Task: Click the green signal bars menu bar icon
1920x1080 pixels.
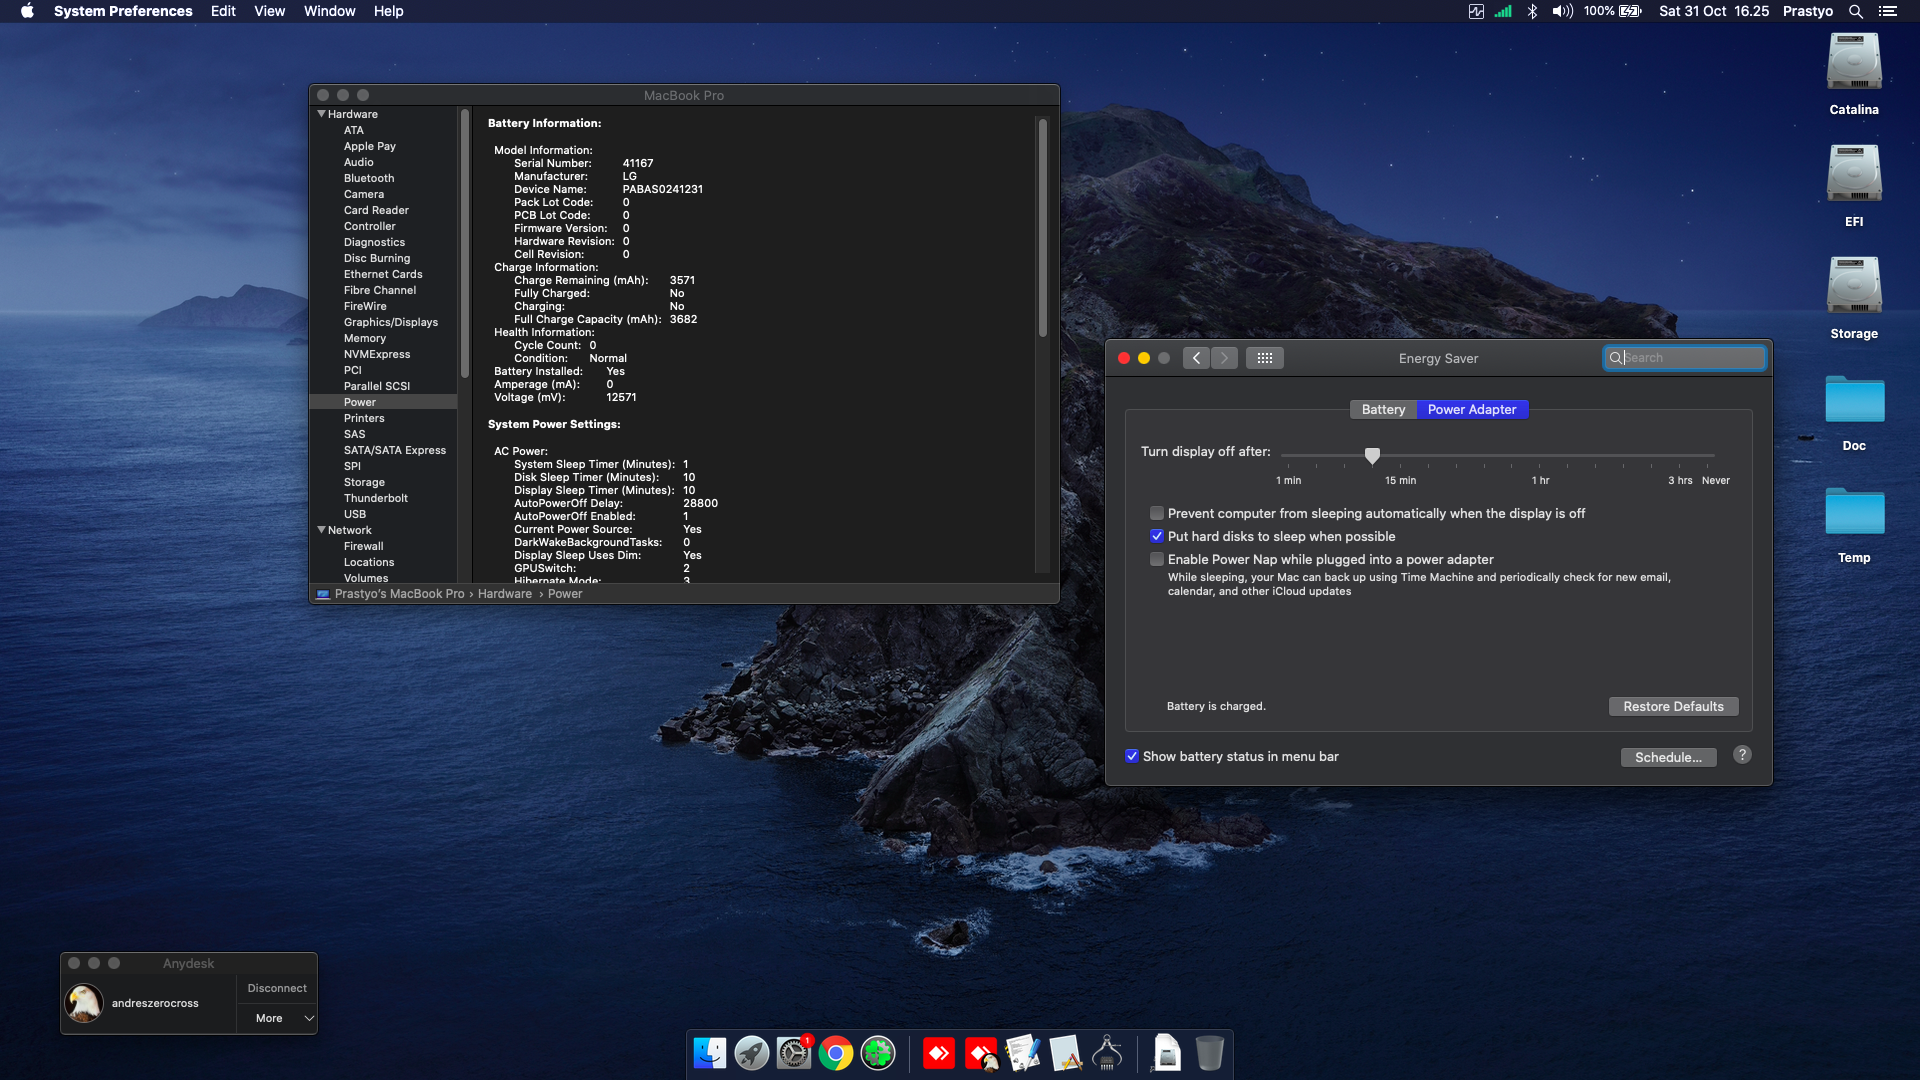Action: (x=1503, y=11)
